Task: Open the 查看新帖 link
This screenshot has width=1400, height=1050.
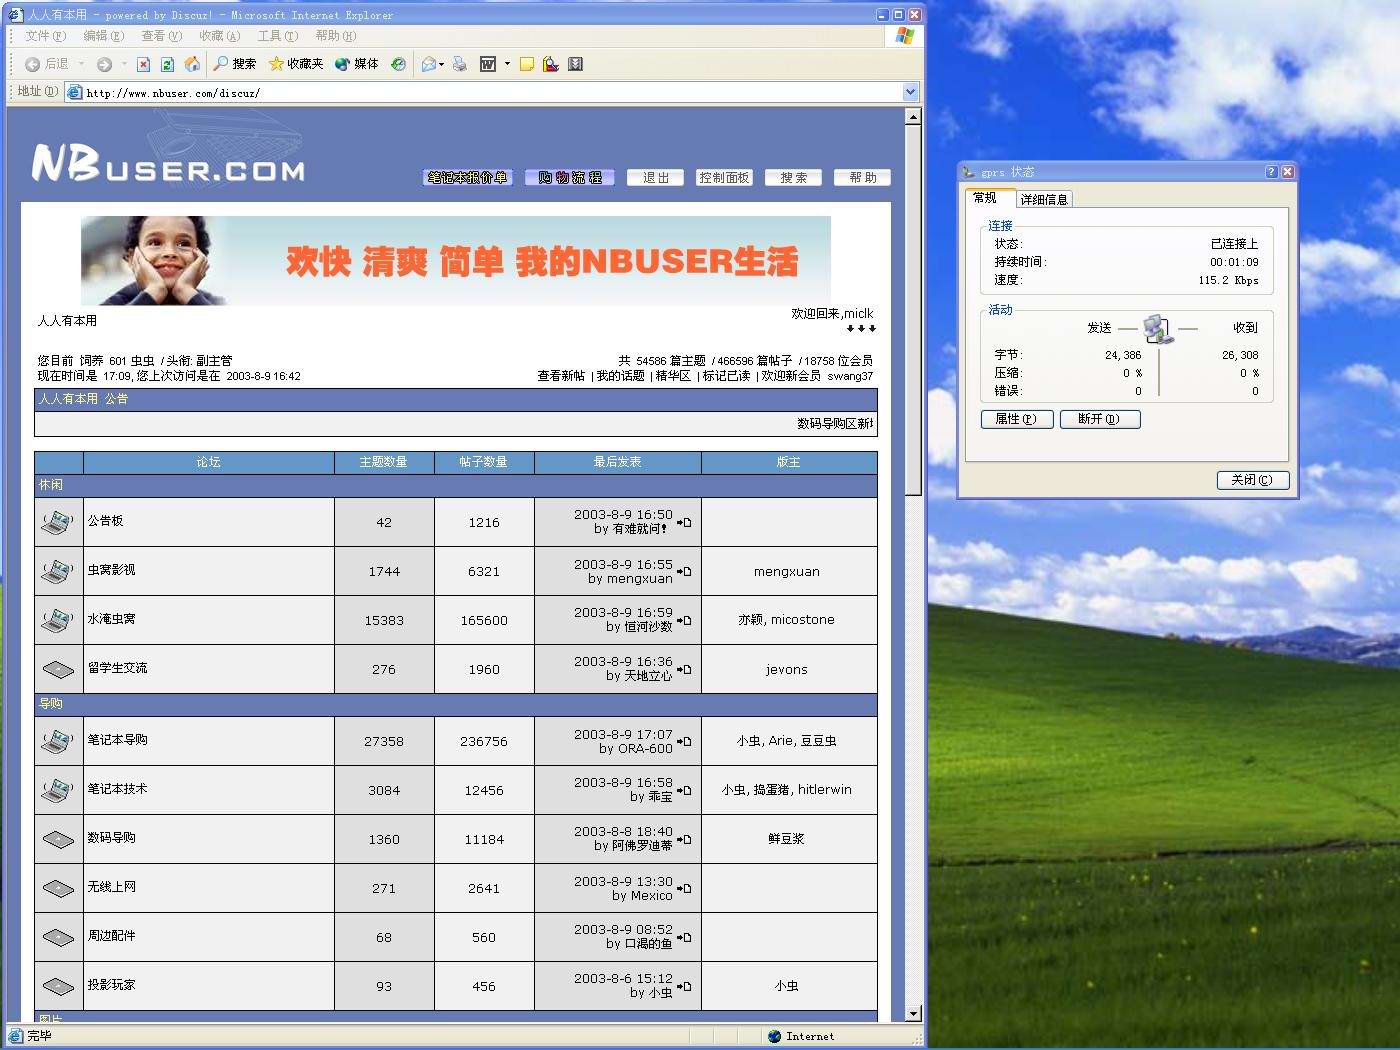Action: [561, 376]
